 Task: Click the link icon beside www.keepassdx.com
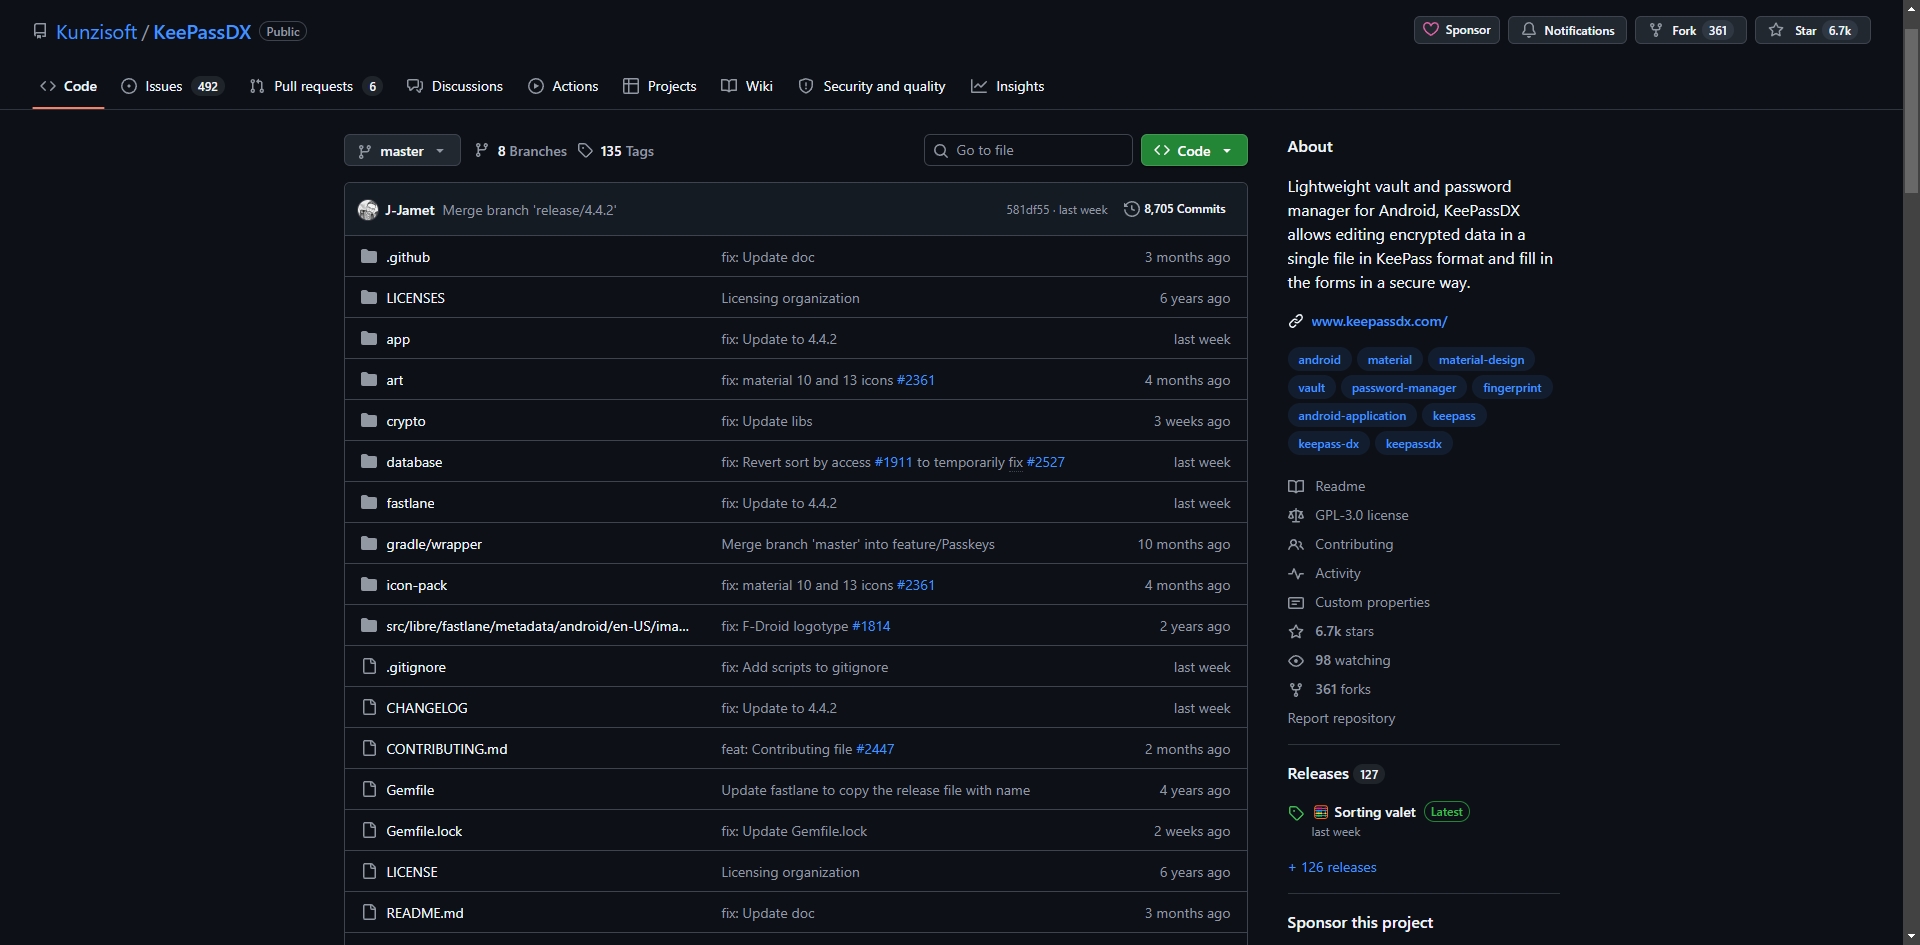[1296, 321]
